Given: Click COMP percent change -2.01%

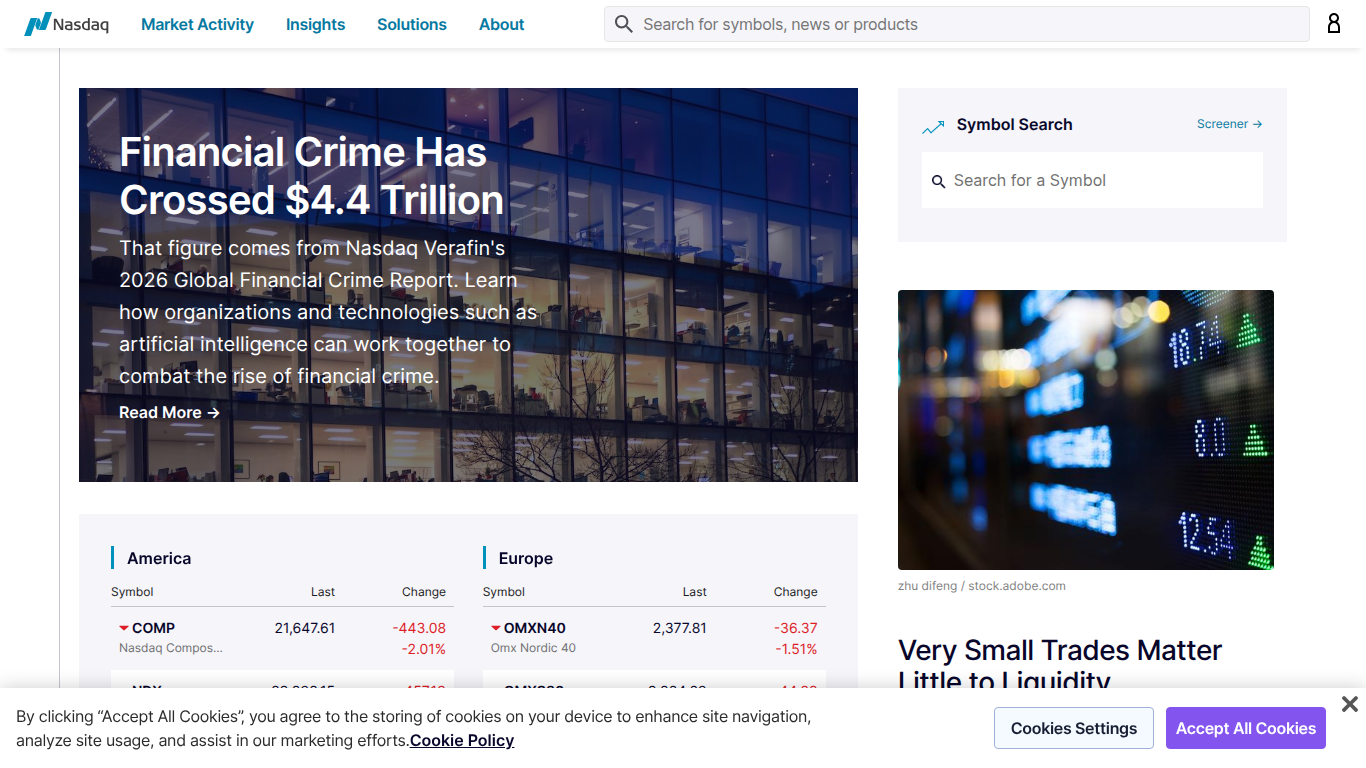Looking at the screenshot, I should [424, 649].
